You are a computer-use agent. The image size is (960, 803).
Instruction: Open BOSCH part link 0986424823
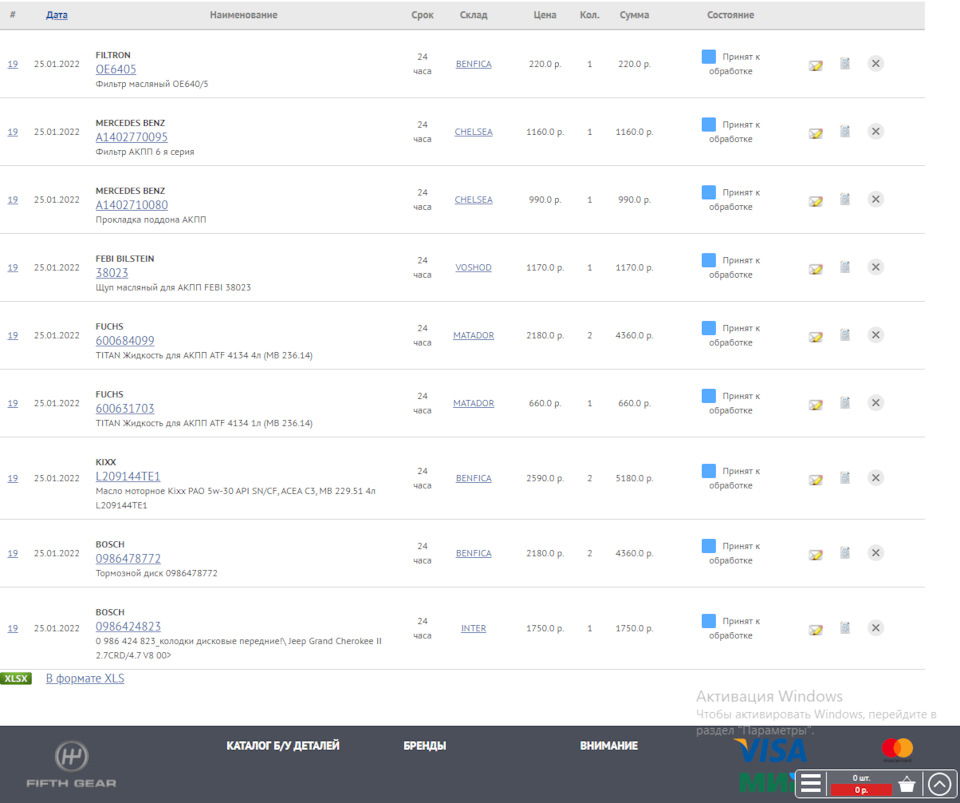tap(128, 627)
